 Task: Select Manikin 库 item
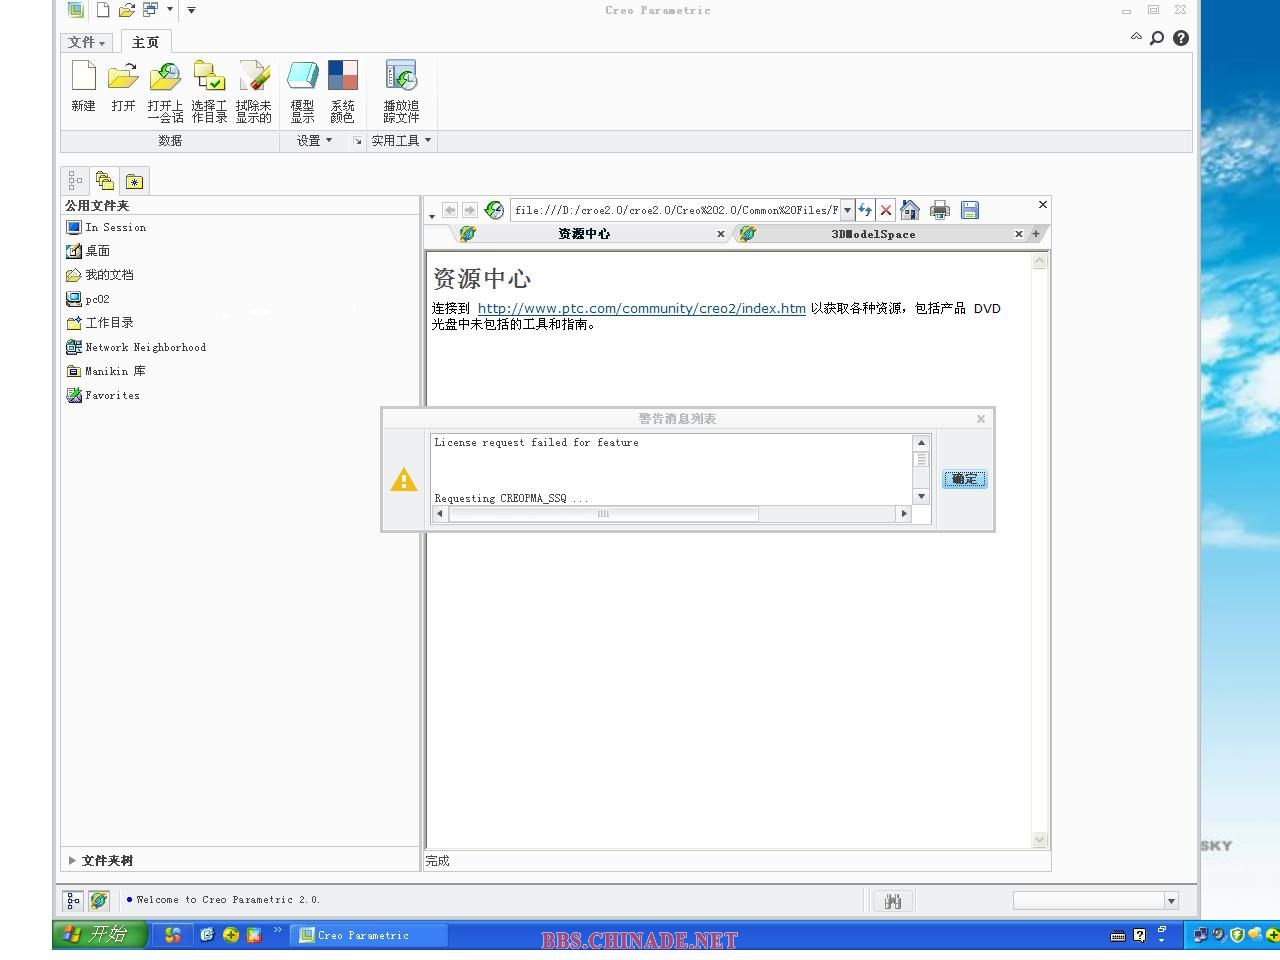(x=106, y=371)
